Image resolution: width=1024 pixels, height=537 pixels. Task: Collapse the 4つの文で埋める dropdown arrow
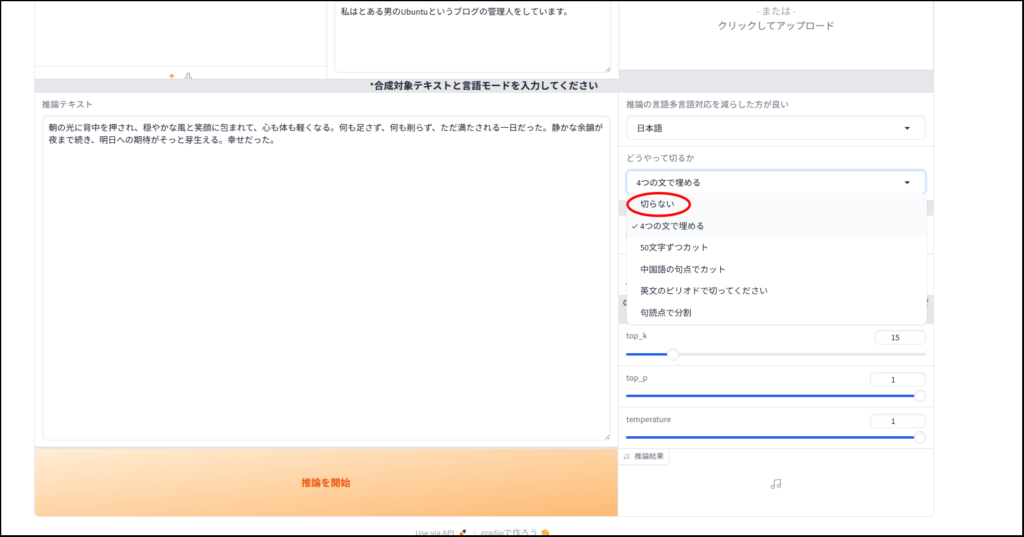tap(907, 183)
